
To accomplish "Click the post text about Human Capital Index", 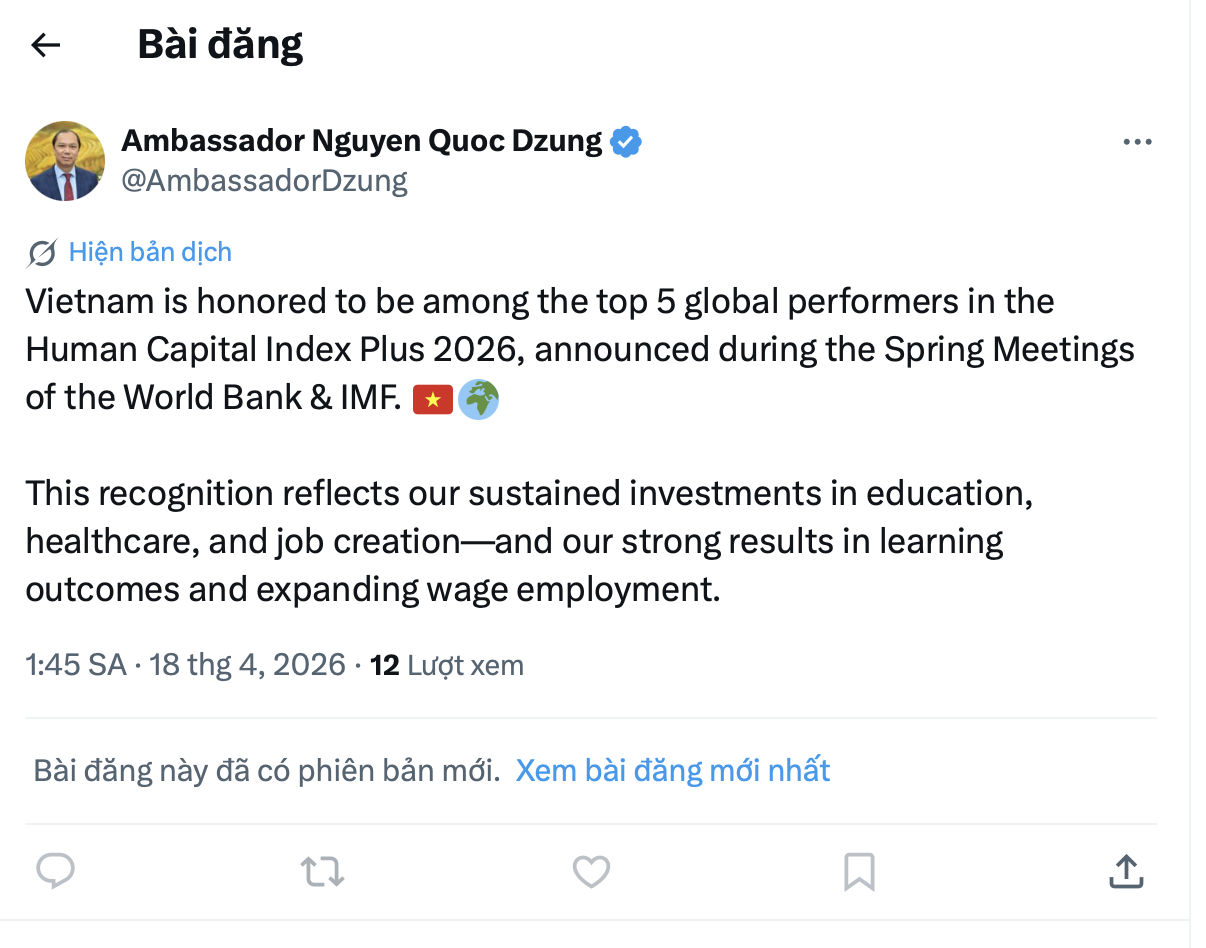I will pos(580,349).
